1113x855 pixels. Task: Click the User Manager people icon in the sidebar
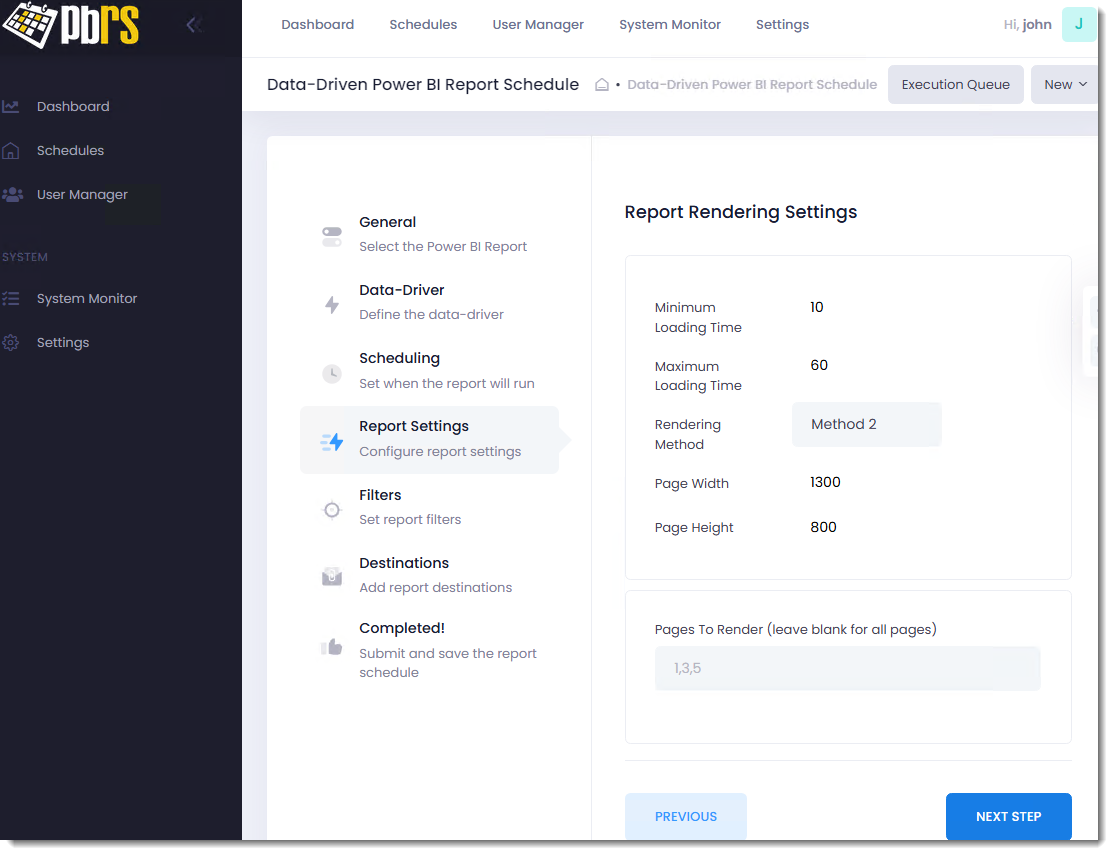pyautogui.click(x=12, y=194)
